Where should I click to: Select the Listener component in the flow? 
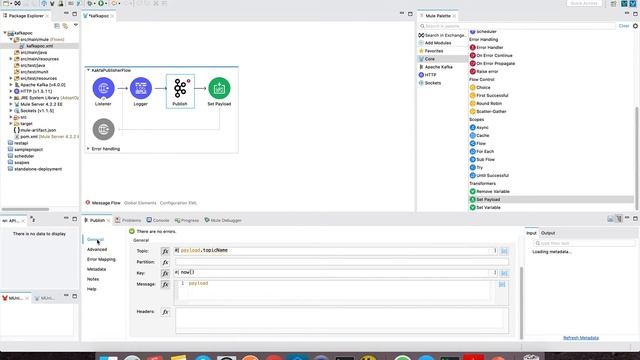103,89
